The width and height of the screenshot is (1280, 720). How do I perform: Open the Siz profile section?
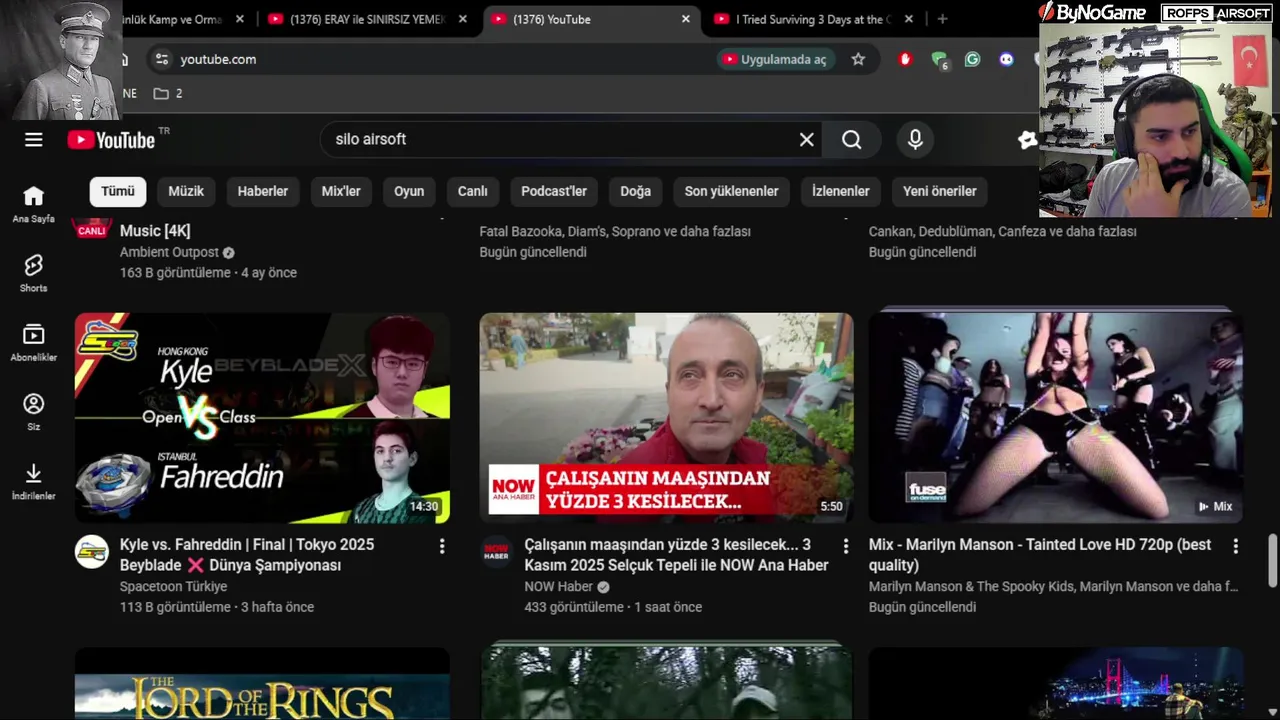(x=34, y=412)
